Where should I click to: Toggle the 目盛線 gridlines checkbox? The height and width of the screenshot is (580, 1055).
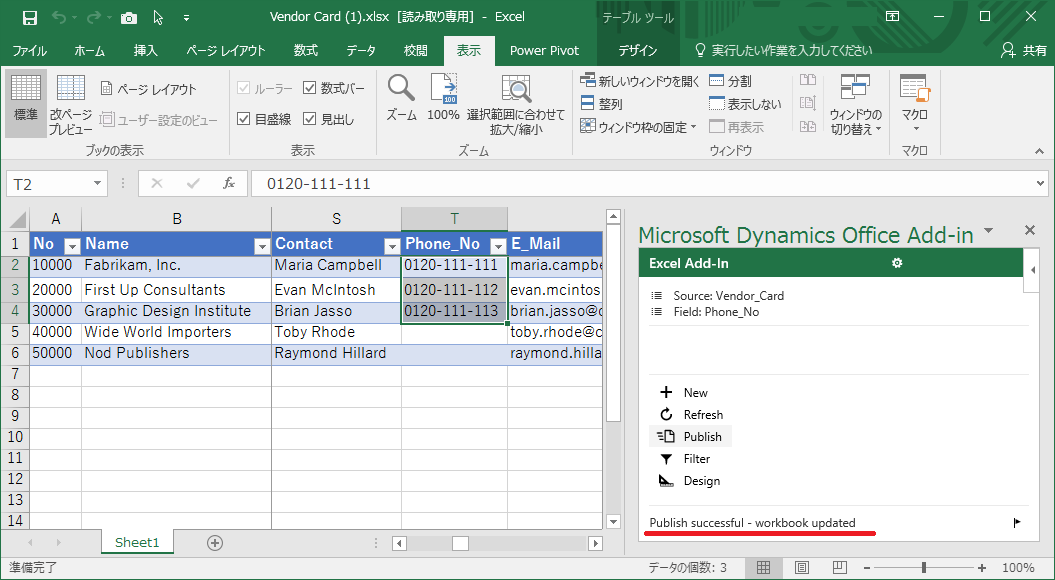click(244, 119)
